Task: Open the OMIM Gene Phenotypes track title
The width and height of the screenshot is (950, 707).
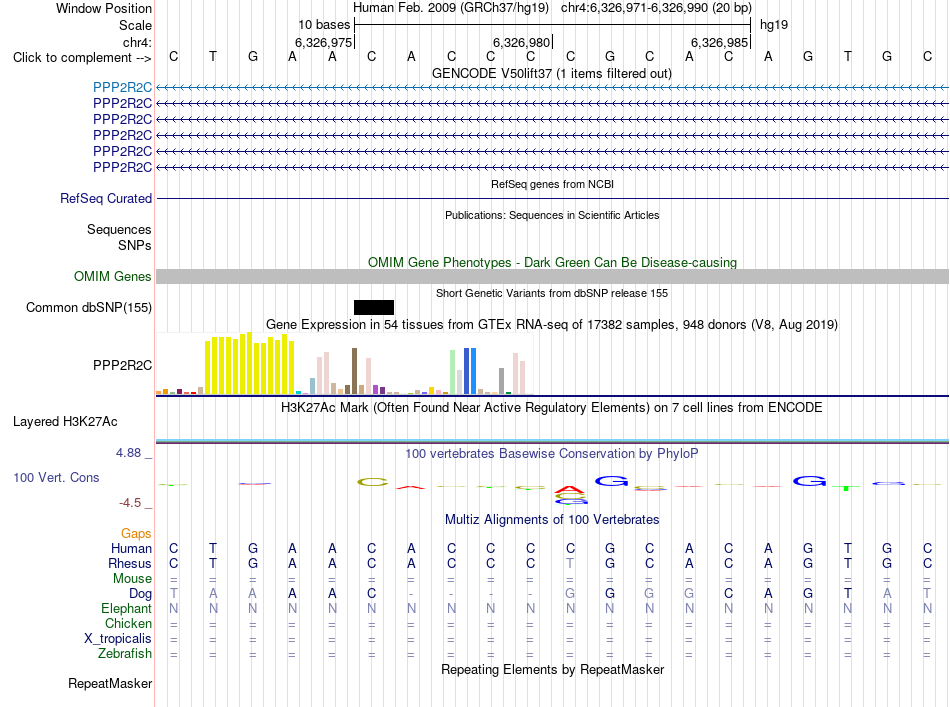Action: tap(552, 262)
